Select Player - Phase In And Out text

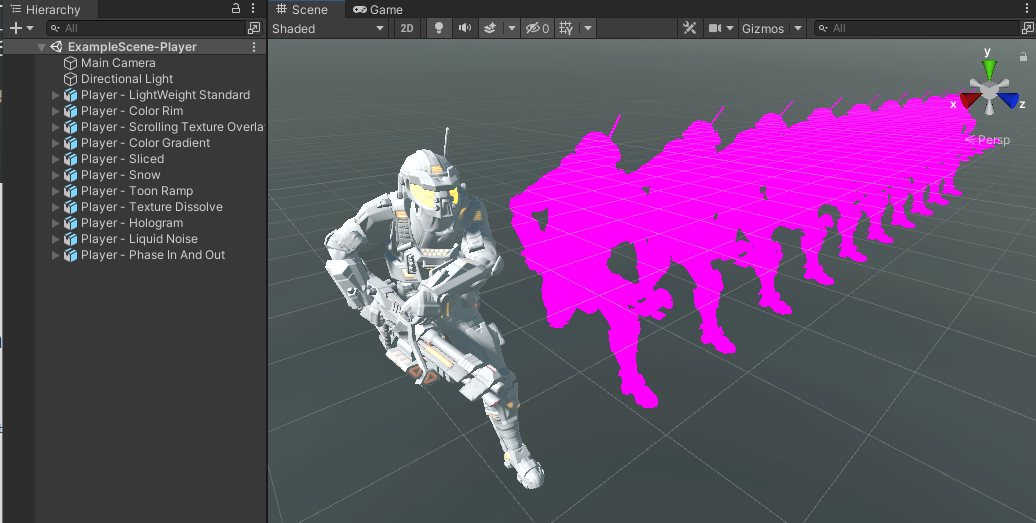(153, 255)
